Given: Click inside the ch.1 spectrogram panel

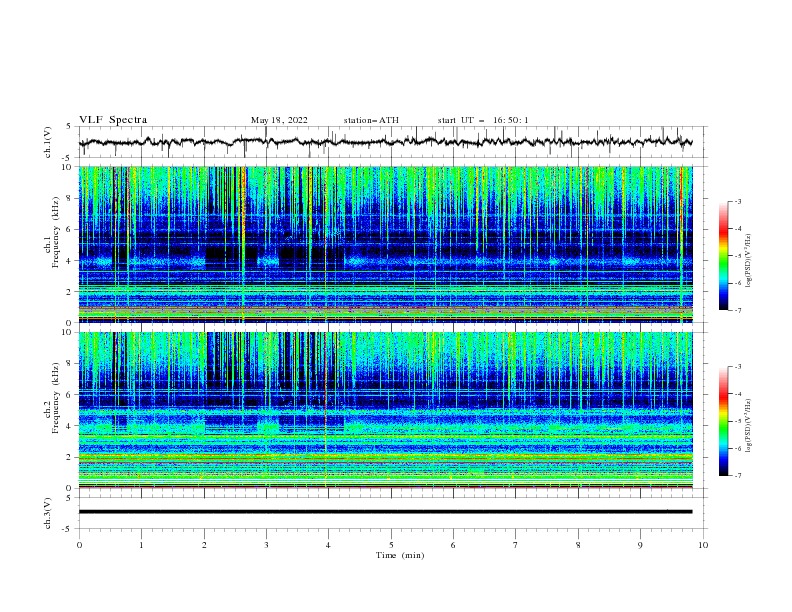Looking at the screenshot, I should coord(385,244).
